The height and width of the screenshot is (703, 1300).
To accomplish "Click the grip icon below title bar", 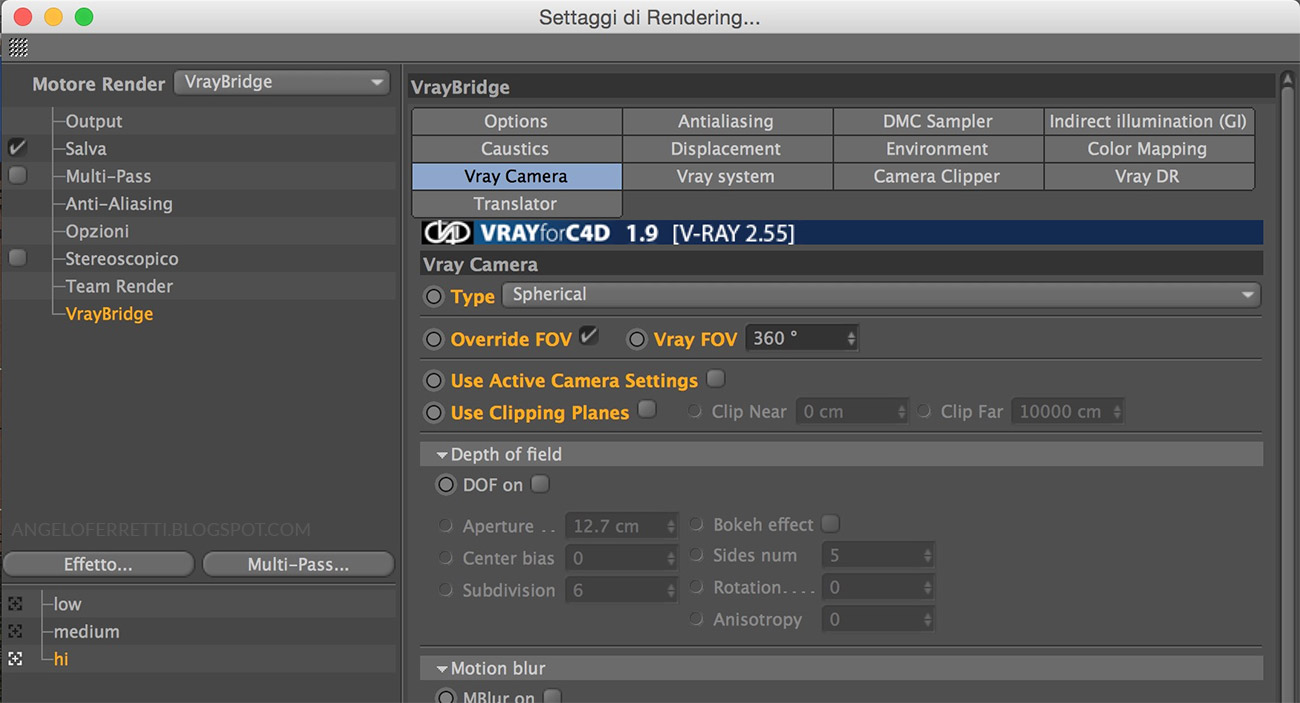I will pos(18,48).
